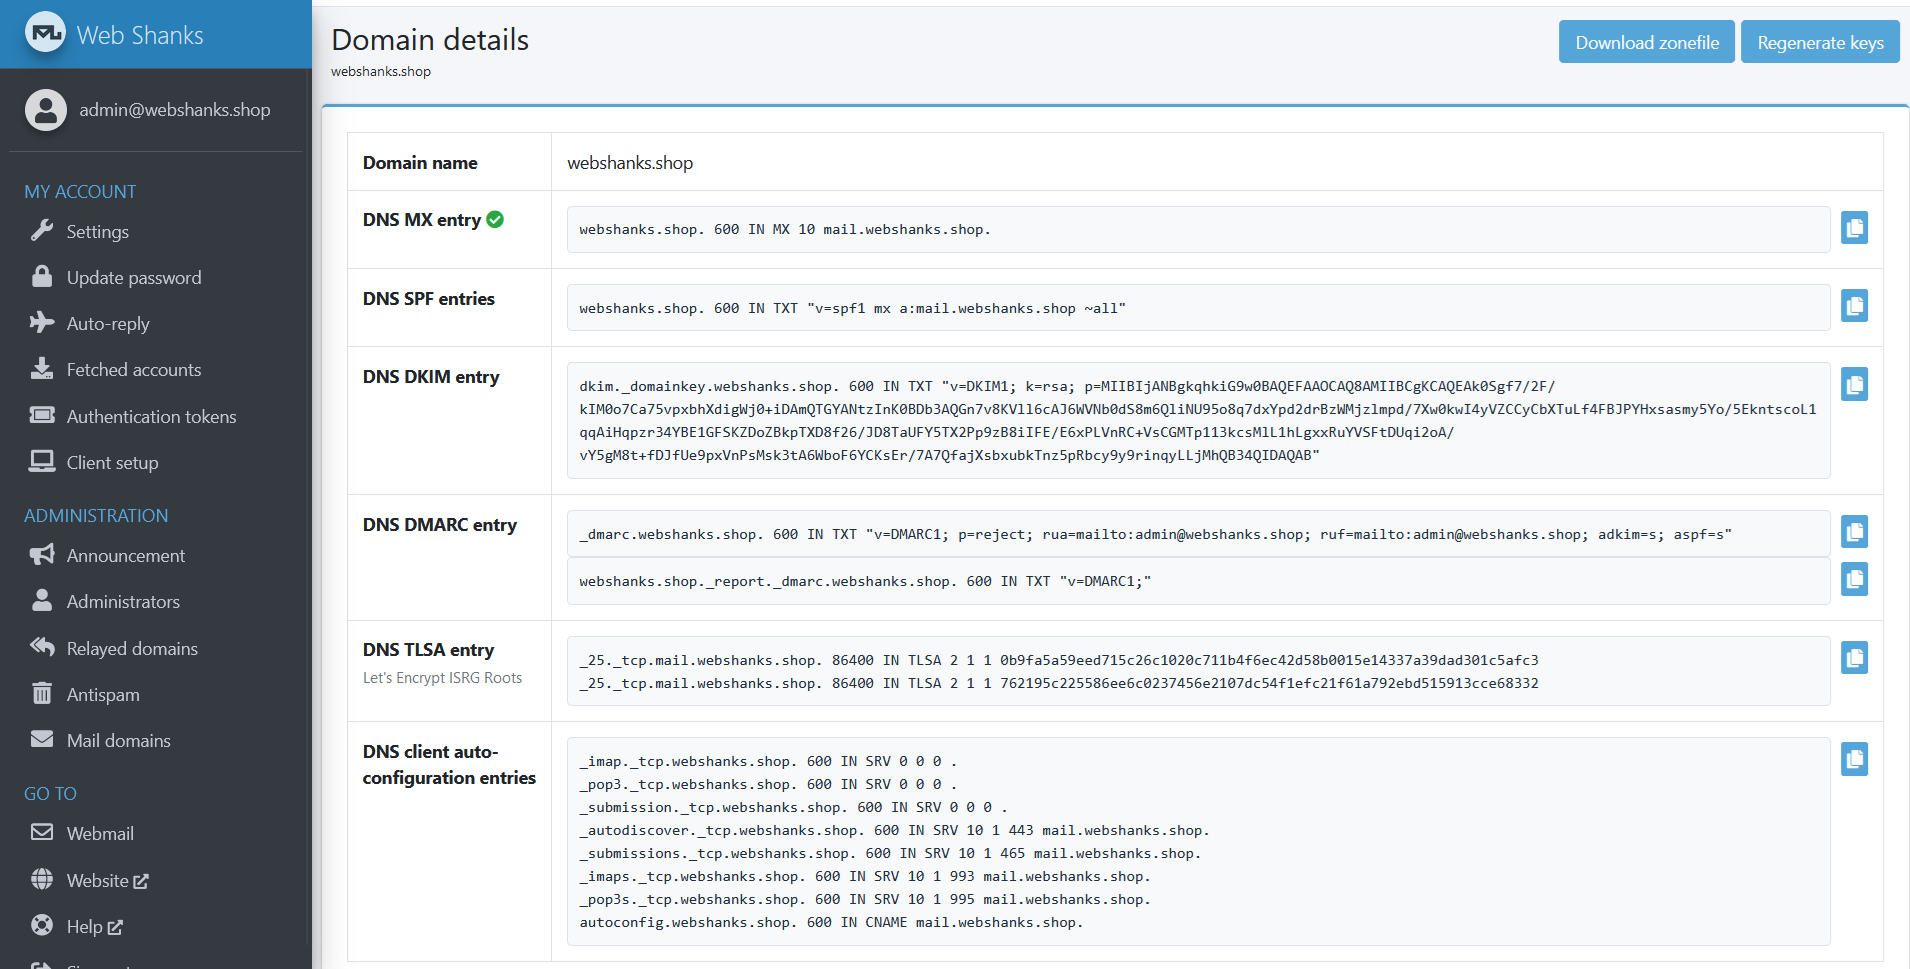Click the Antispam trash icon

coord(42,693)
